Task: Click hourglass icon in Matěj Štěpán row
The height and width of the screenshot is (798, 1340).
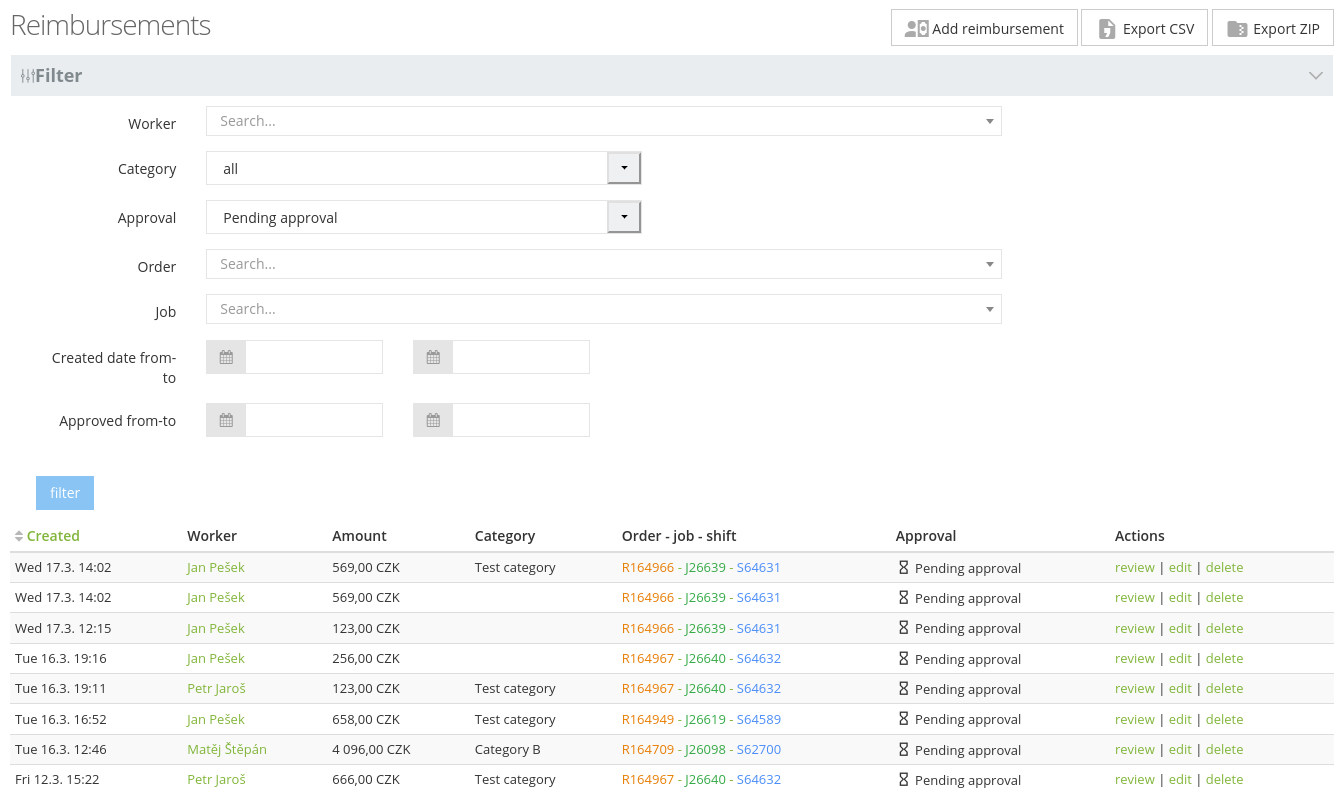Action: (x=903, y=749)
